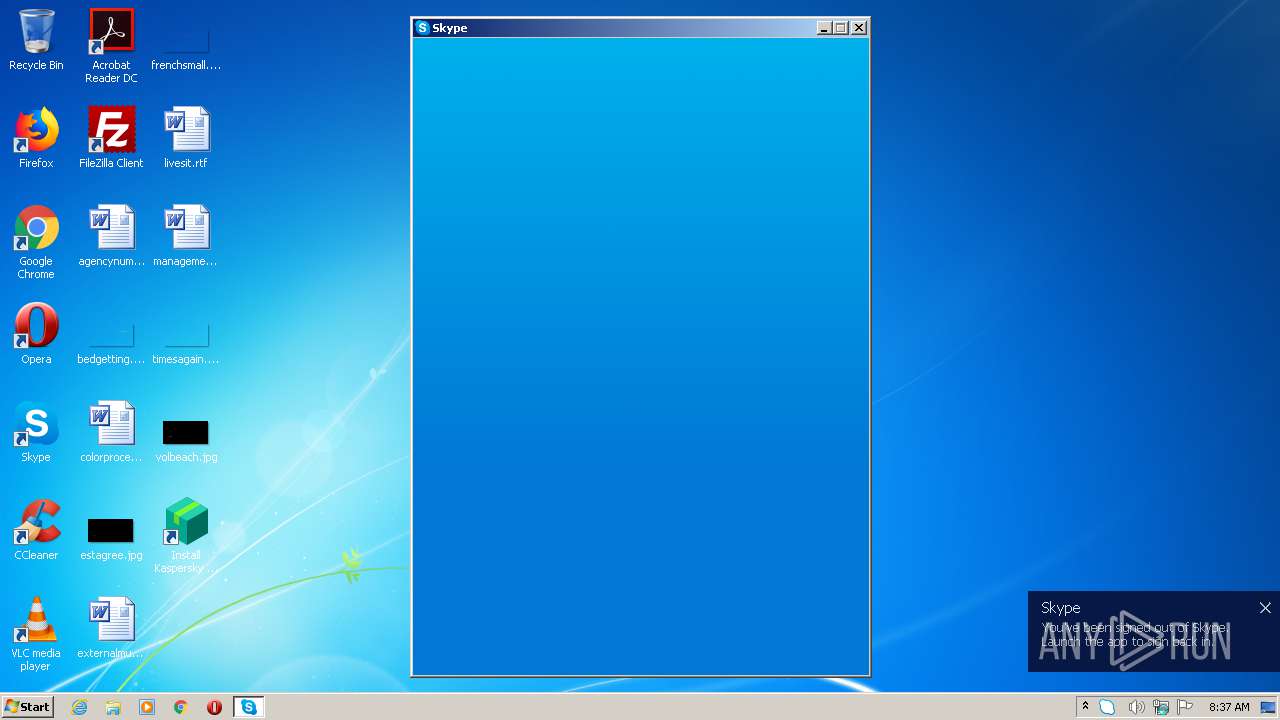Open Firefox desktop shortcut
Image resolution: width=1280 pixels, height=720 pixels.
[36, 138]
